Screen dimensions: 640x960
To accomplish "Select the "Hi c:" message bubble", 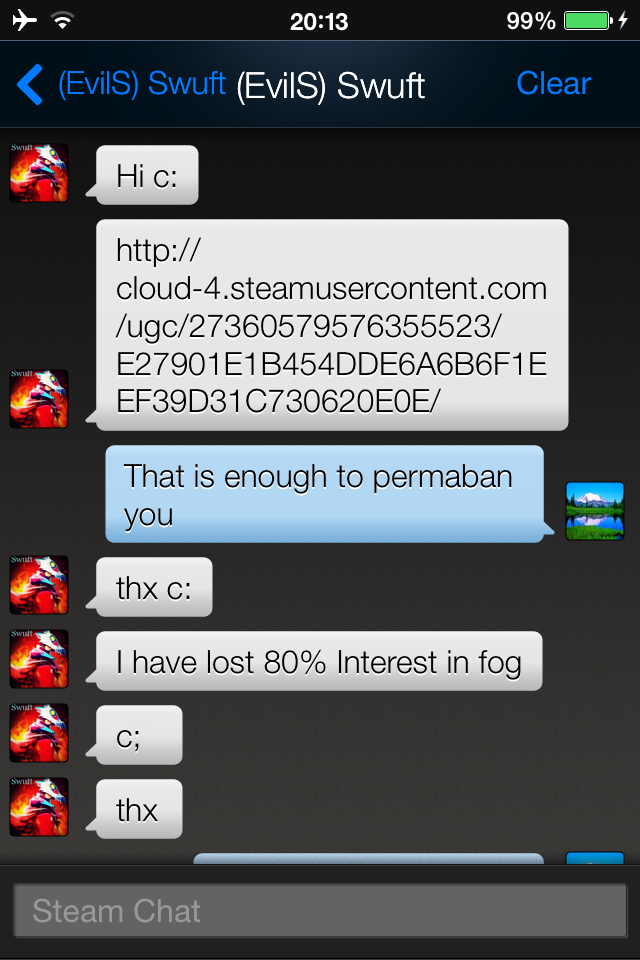I will (x=147, y=175).
